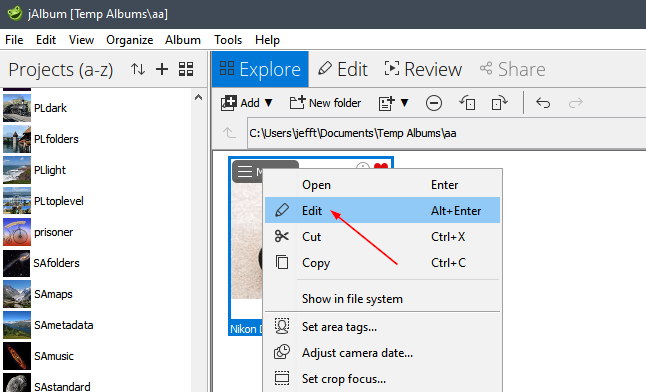This screenshot has width=646, height=392.
Task: Click the folder path input field
Action: 446,133
